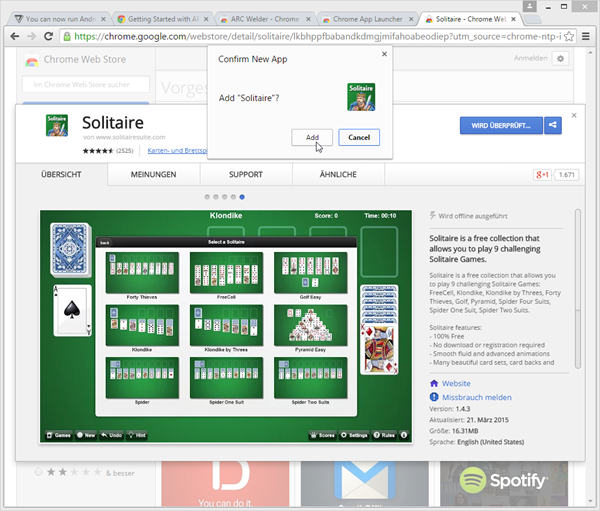
Task: Cancel the Confirm New App dialog
Action: tap(359, 137)
